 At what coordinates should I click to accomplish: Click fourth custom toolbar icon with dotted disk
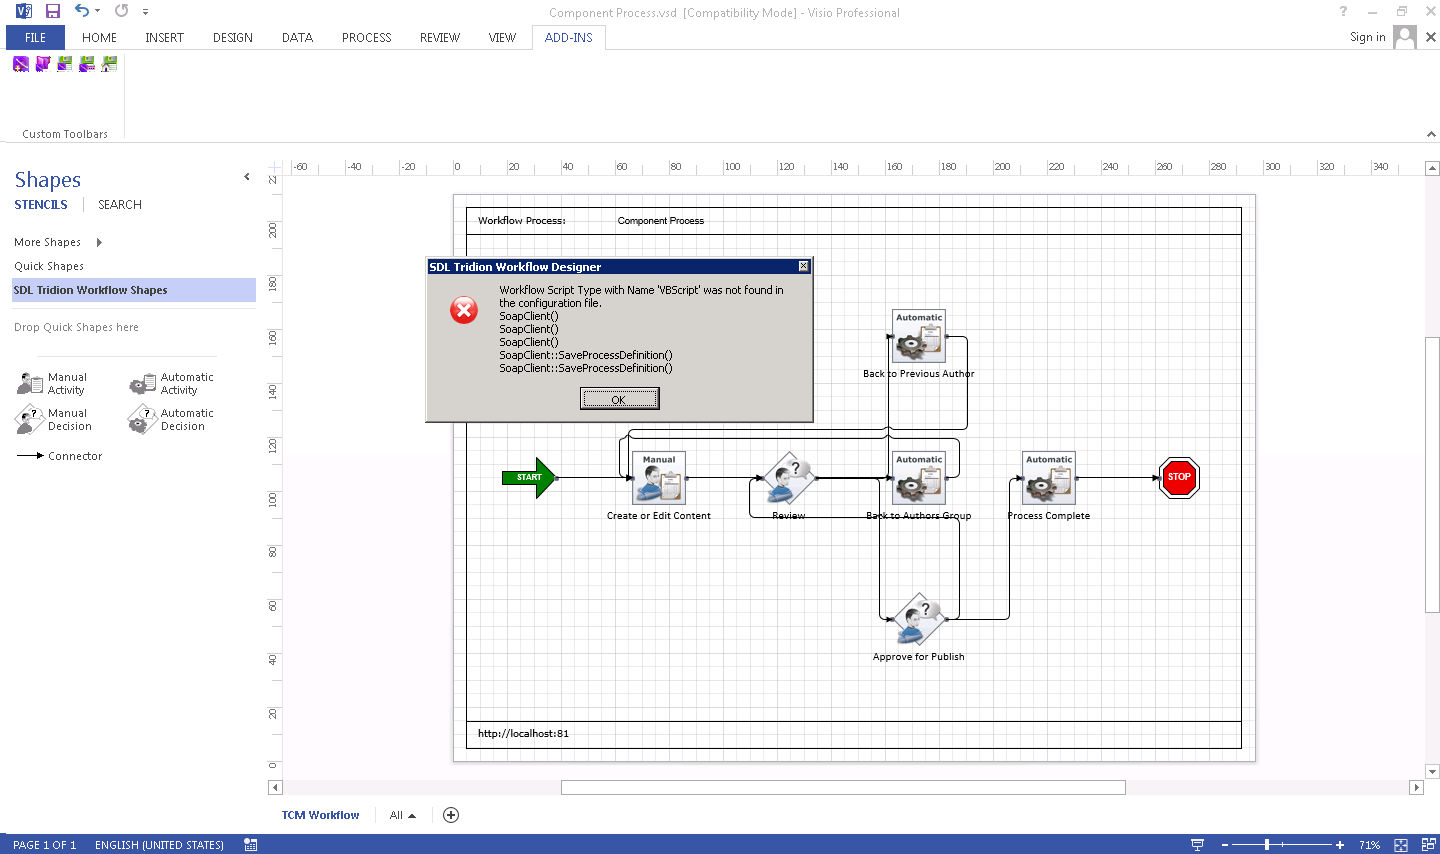pyautogui.click(x=87, y=64)
